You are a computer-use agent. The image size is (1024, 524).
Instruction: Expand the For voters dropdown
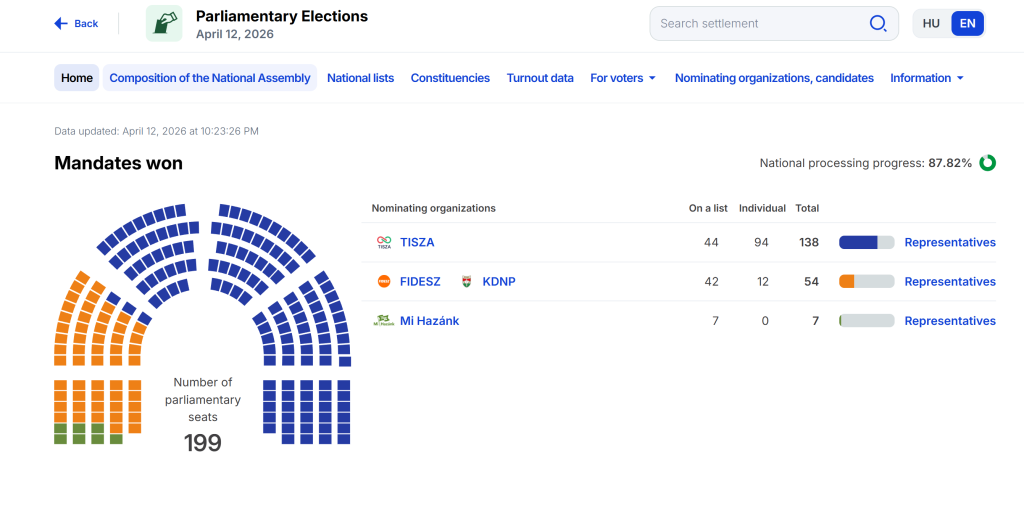pyautogui.click(x=623, y=78)
